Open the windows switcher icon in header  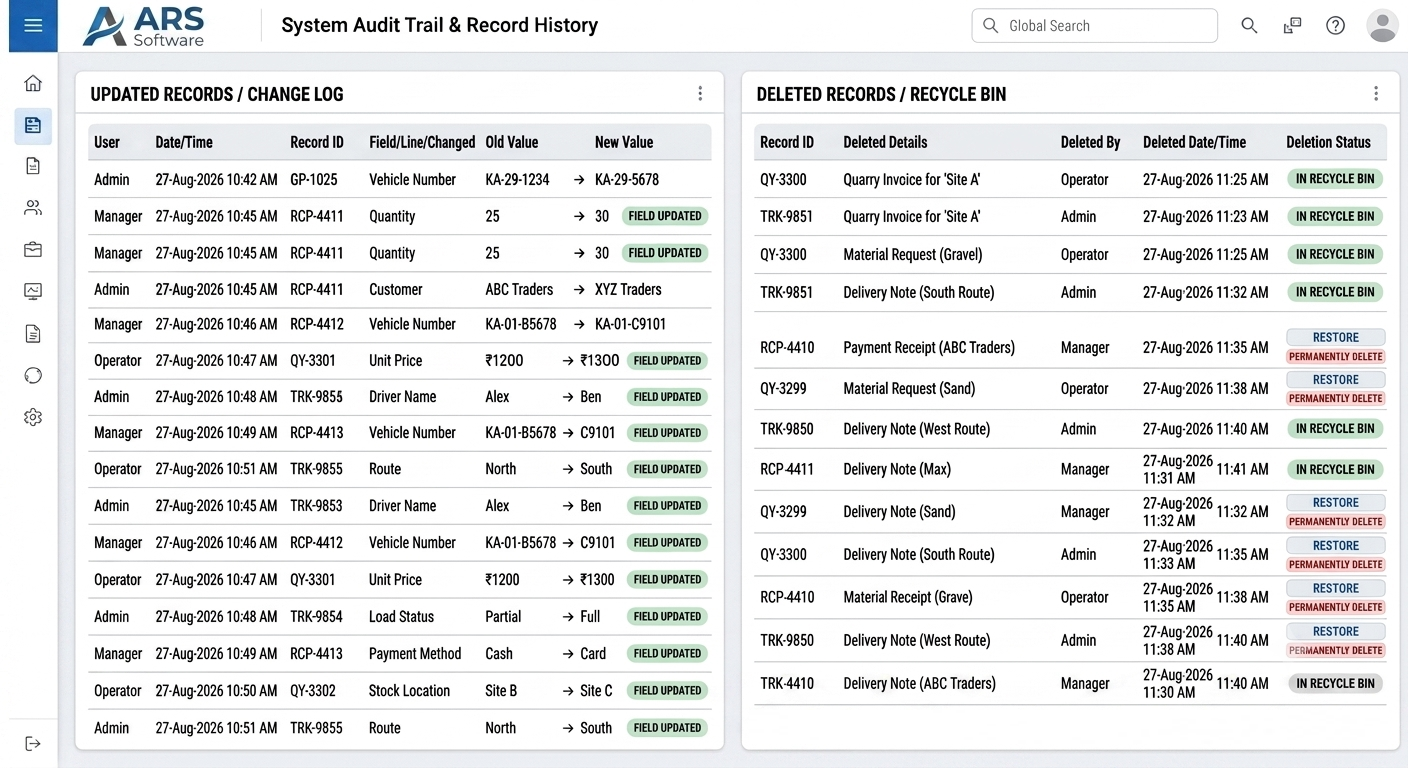pos(1292,26)
